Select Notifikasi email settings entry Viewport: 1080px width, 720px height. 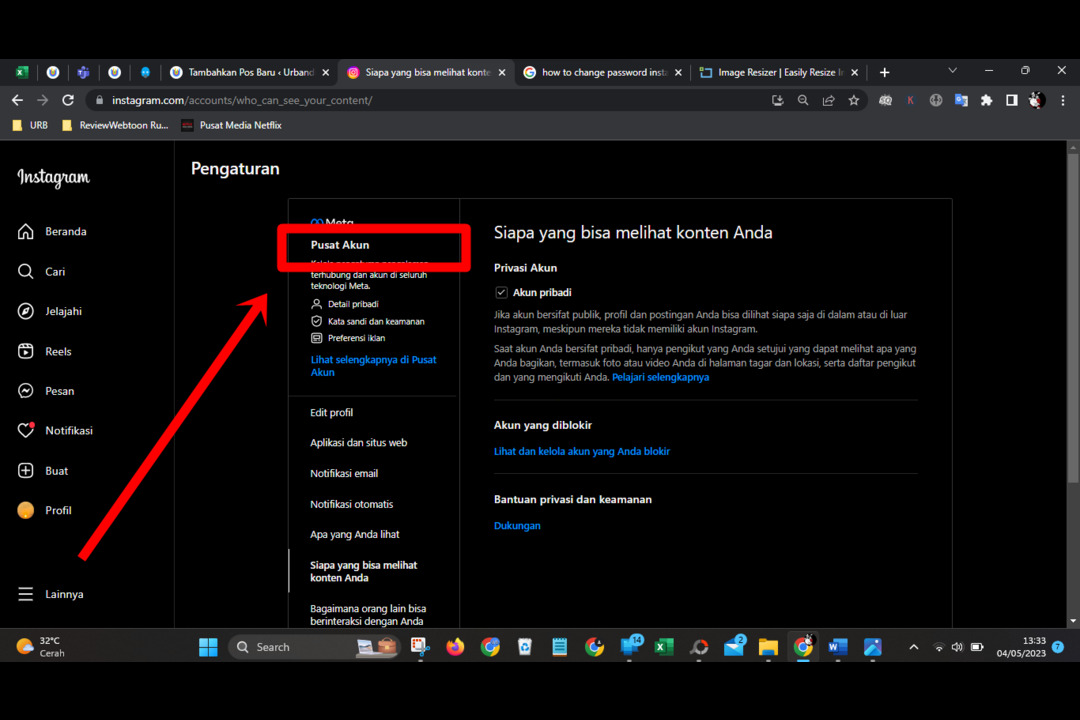344,473
